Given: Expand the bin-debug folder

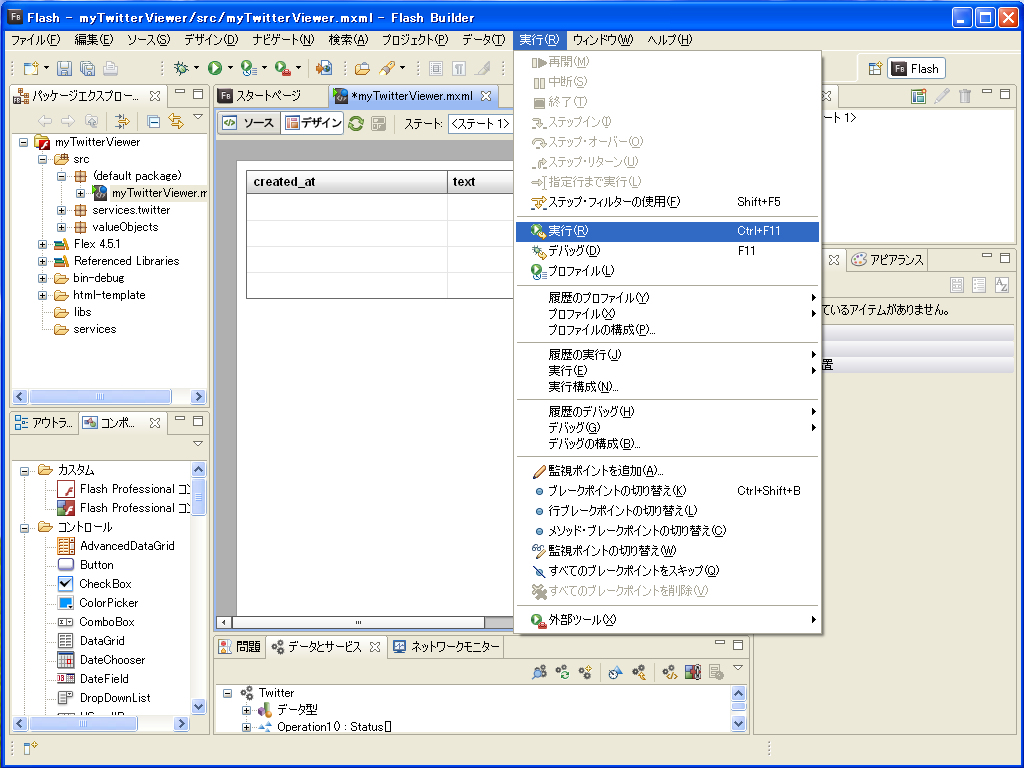Looking at the screenshot, I should (42, 278).
